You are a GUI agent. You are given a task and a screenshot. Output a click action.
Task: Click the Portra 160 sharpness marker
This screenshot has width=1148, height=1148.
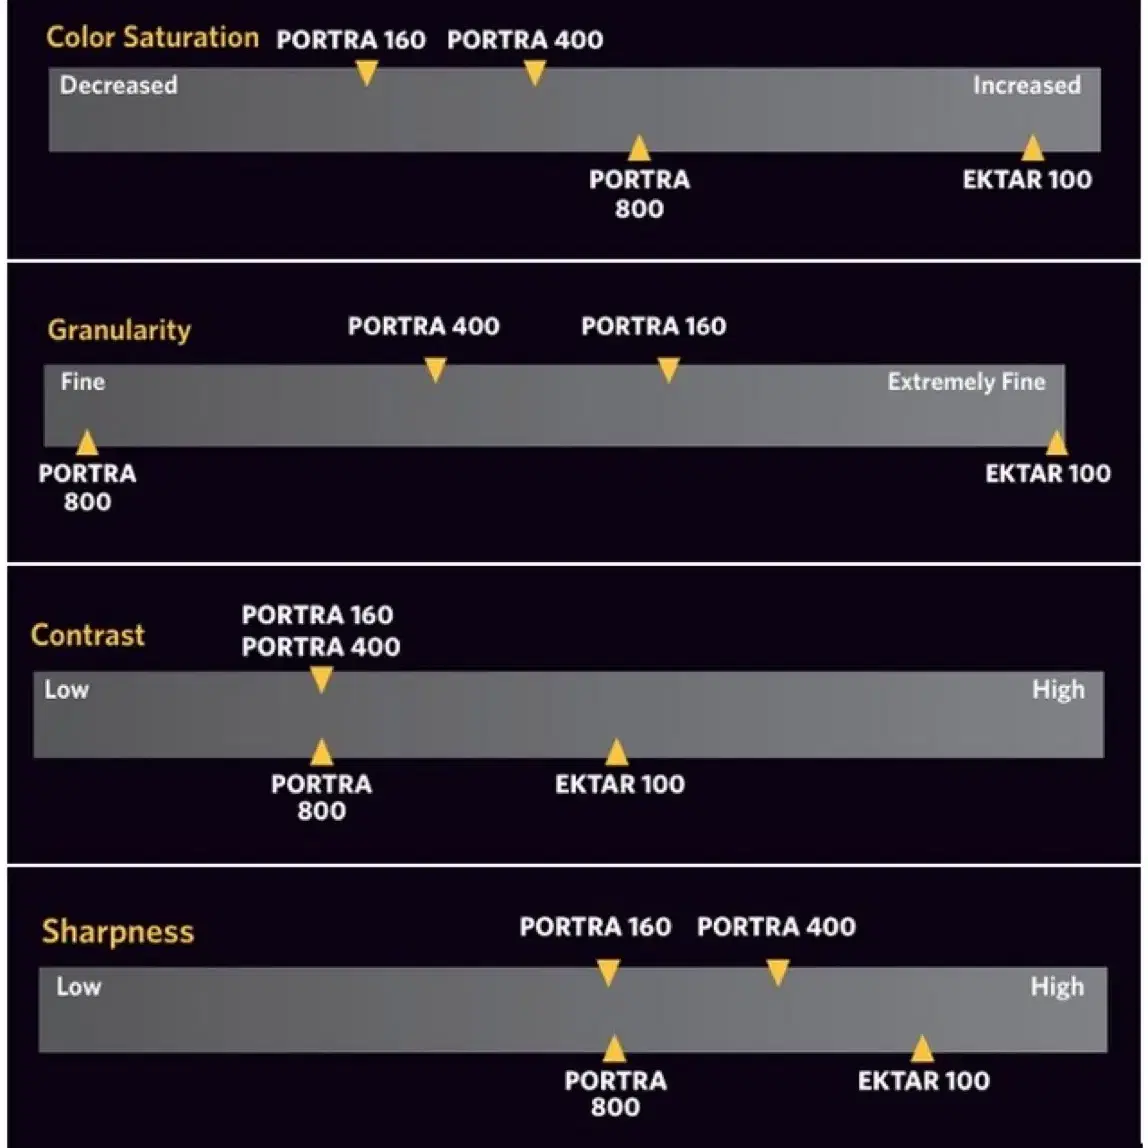click(608, 973)
